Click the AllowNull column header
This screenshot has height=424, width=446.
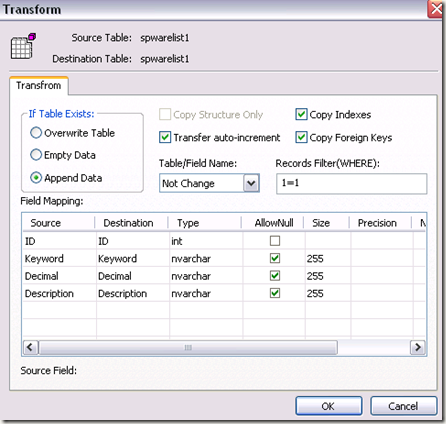pyautogui.click(x=272, y=223)
